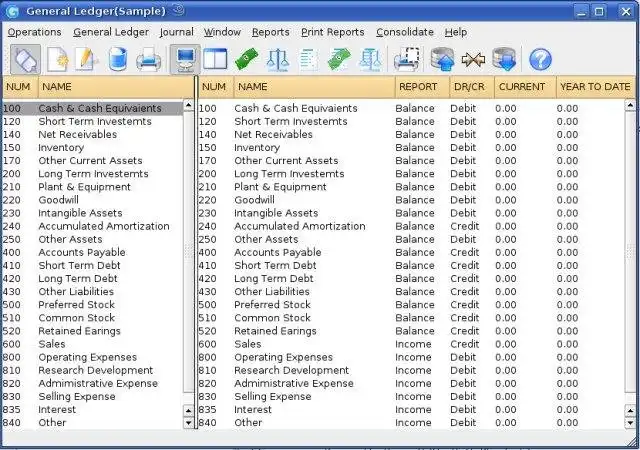Click the inward-pointing merge arrows icon
640x450 pixels.
click(x=473, y=60)
